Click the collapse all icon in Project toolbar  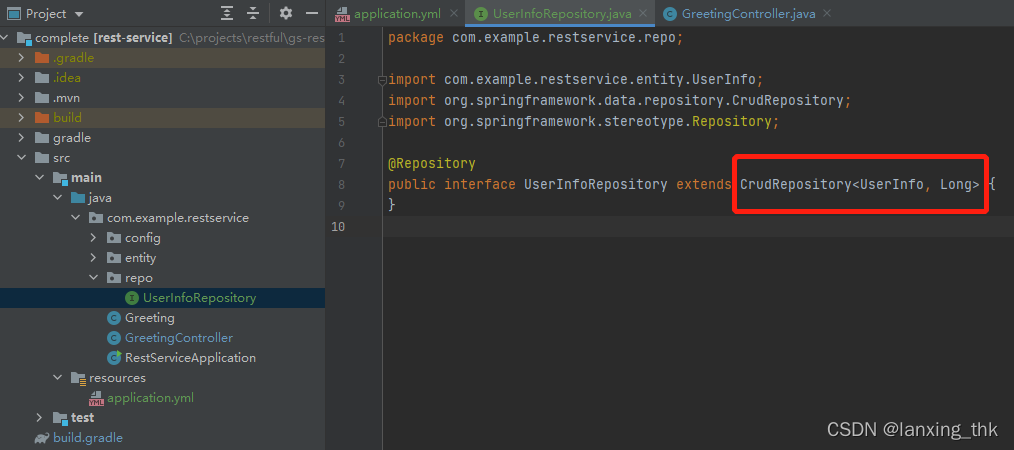[x=253, y=14]
